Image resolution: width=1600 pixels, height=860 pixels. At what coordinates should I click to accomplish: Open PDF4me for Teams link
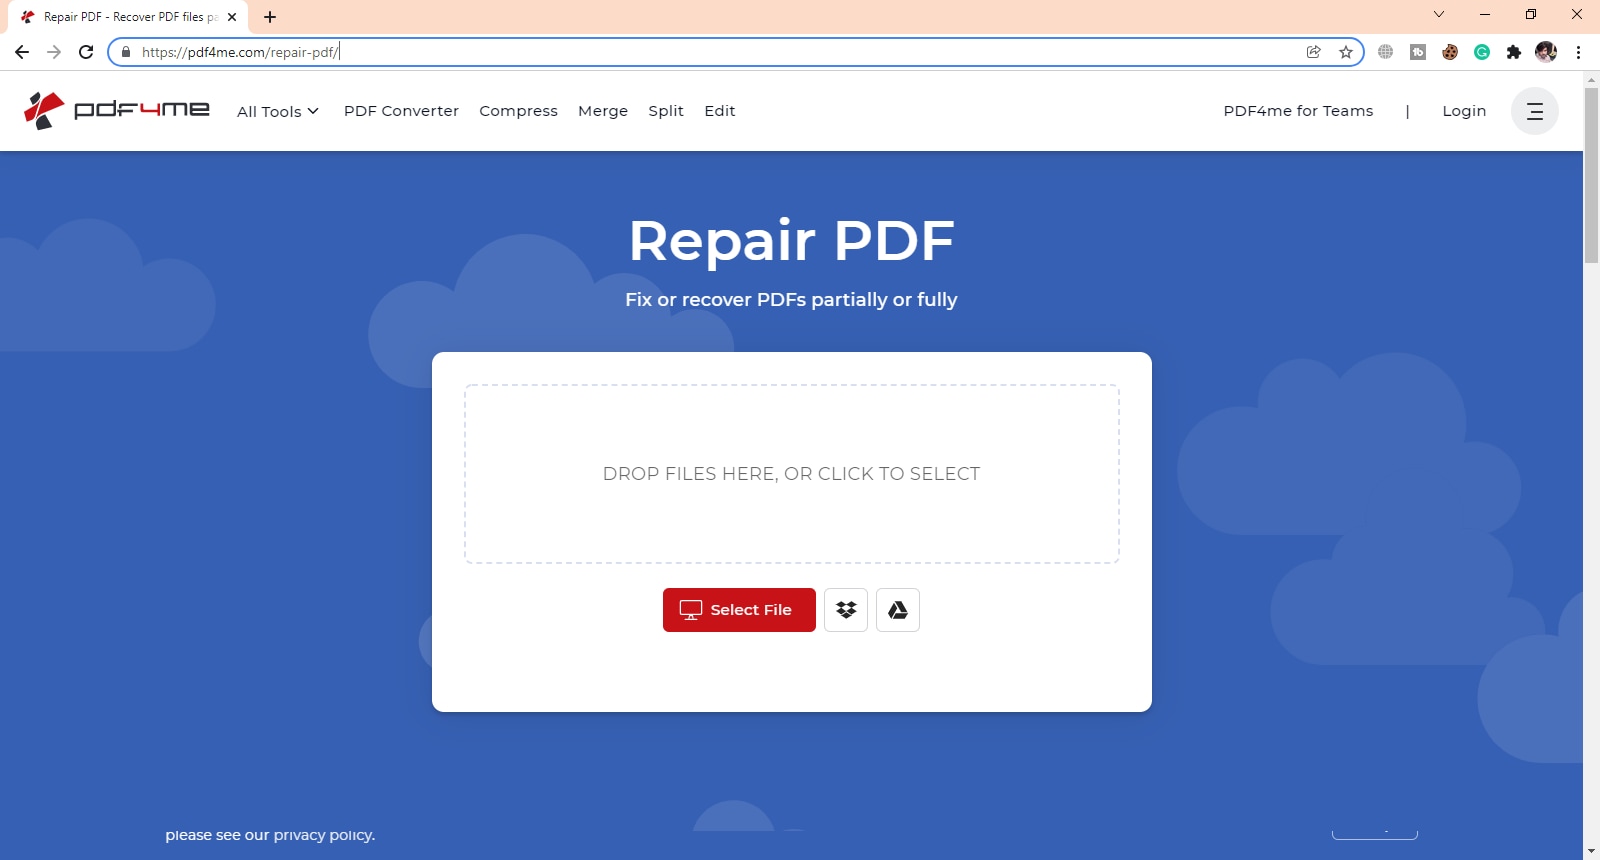pyautogui.click(x=1298, y=111)
